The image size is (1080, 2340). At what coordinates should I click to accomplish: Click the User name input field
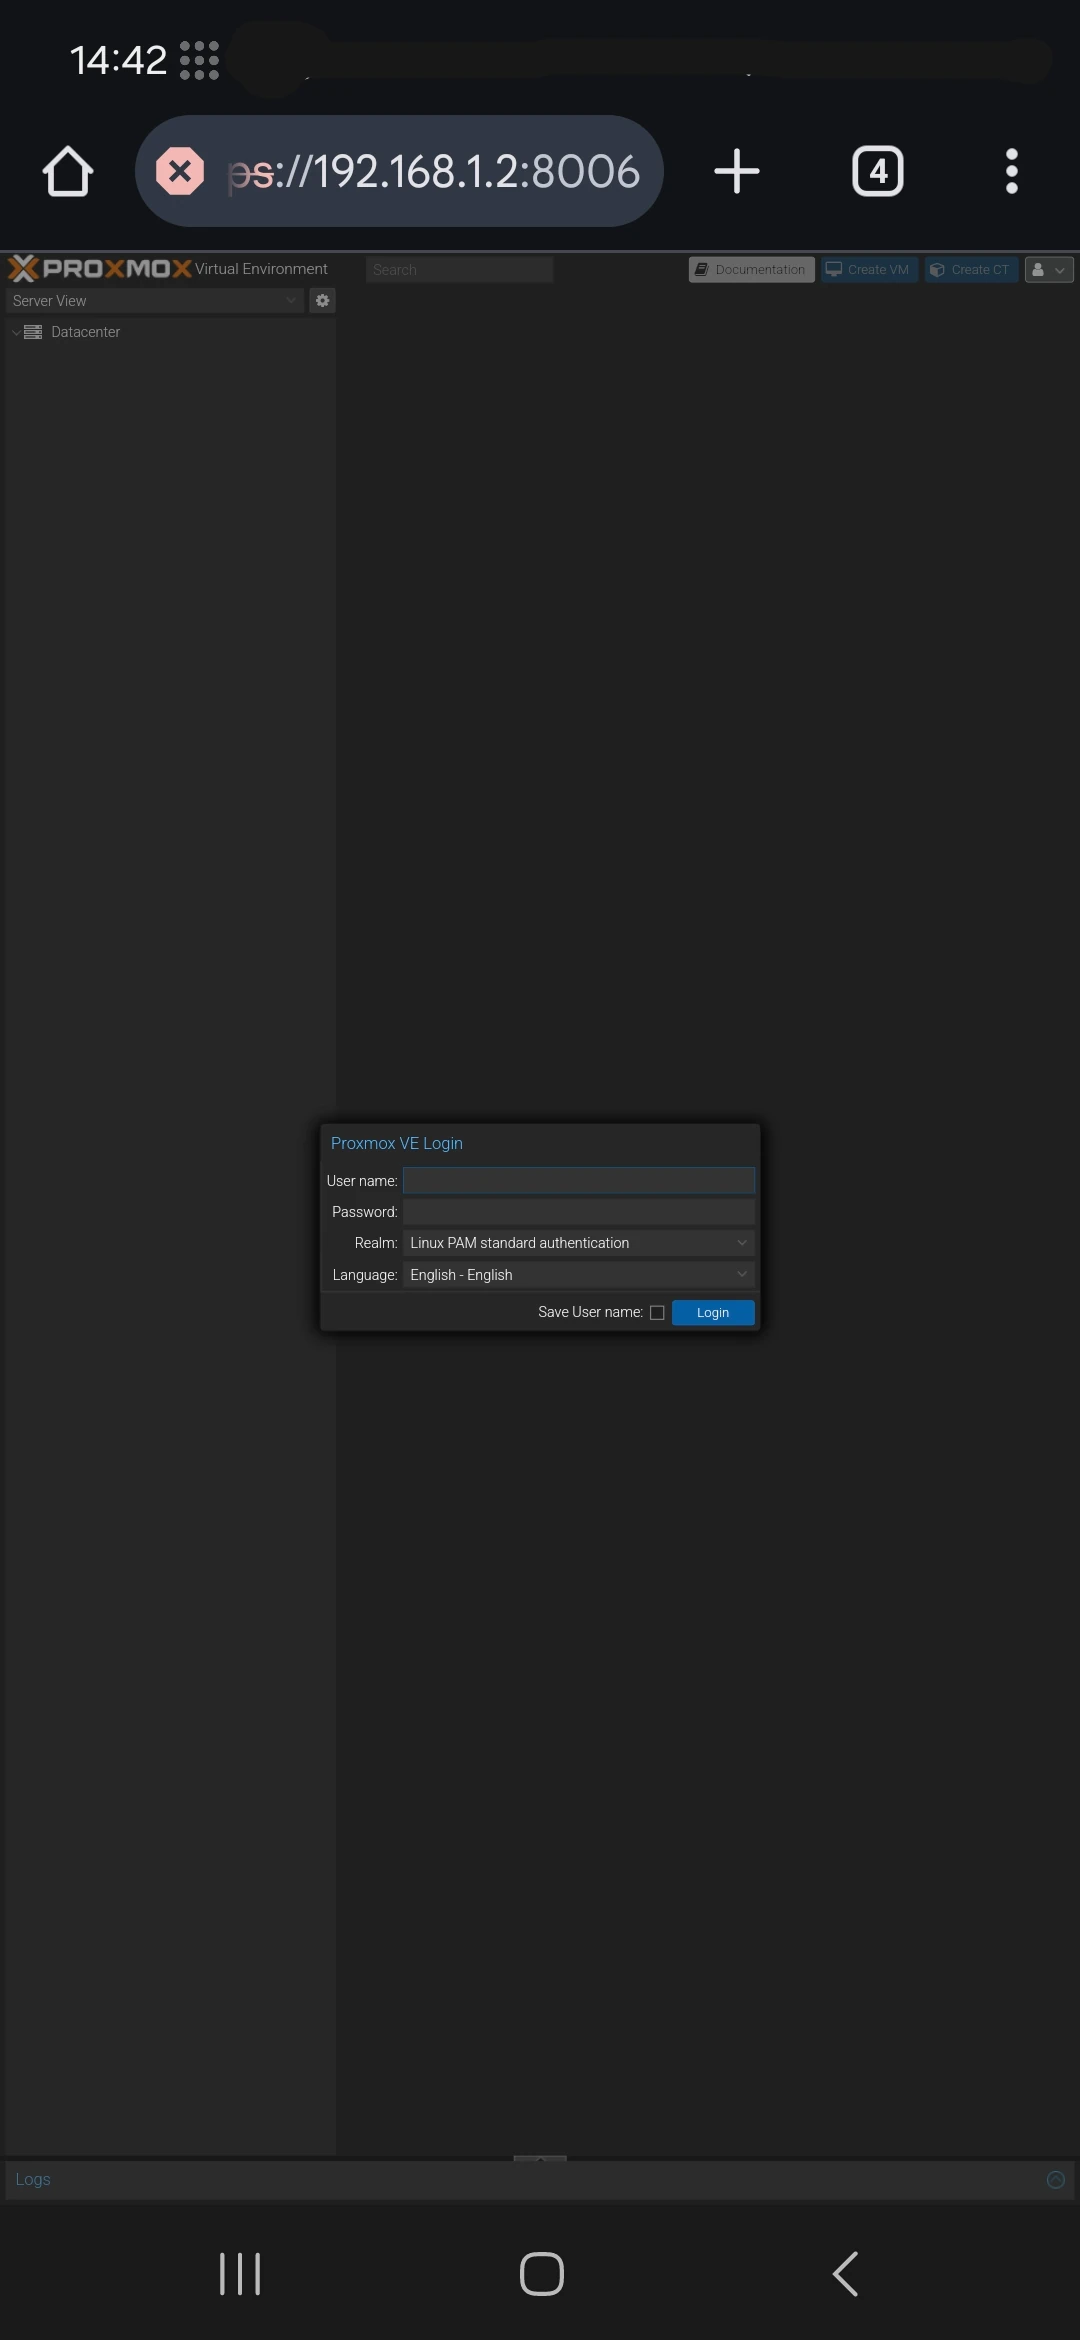click(x=578, y=1180)
